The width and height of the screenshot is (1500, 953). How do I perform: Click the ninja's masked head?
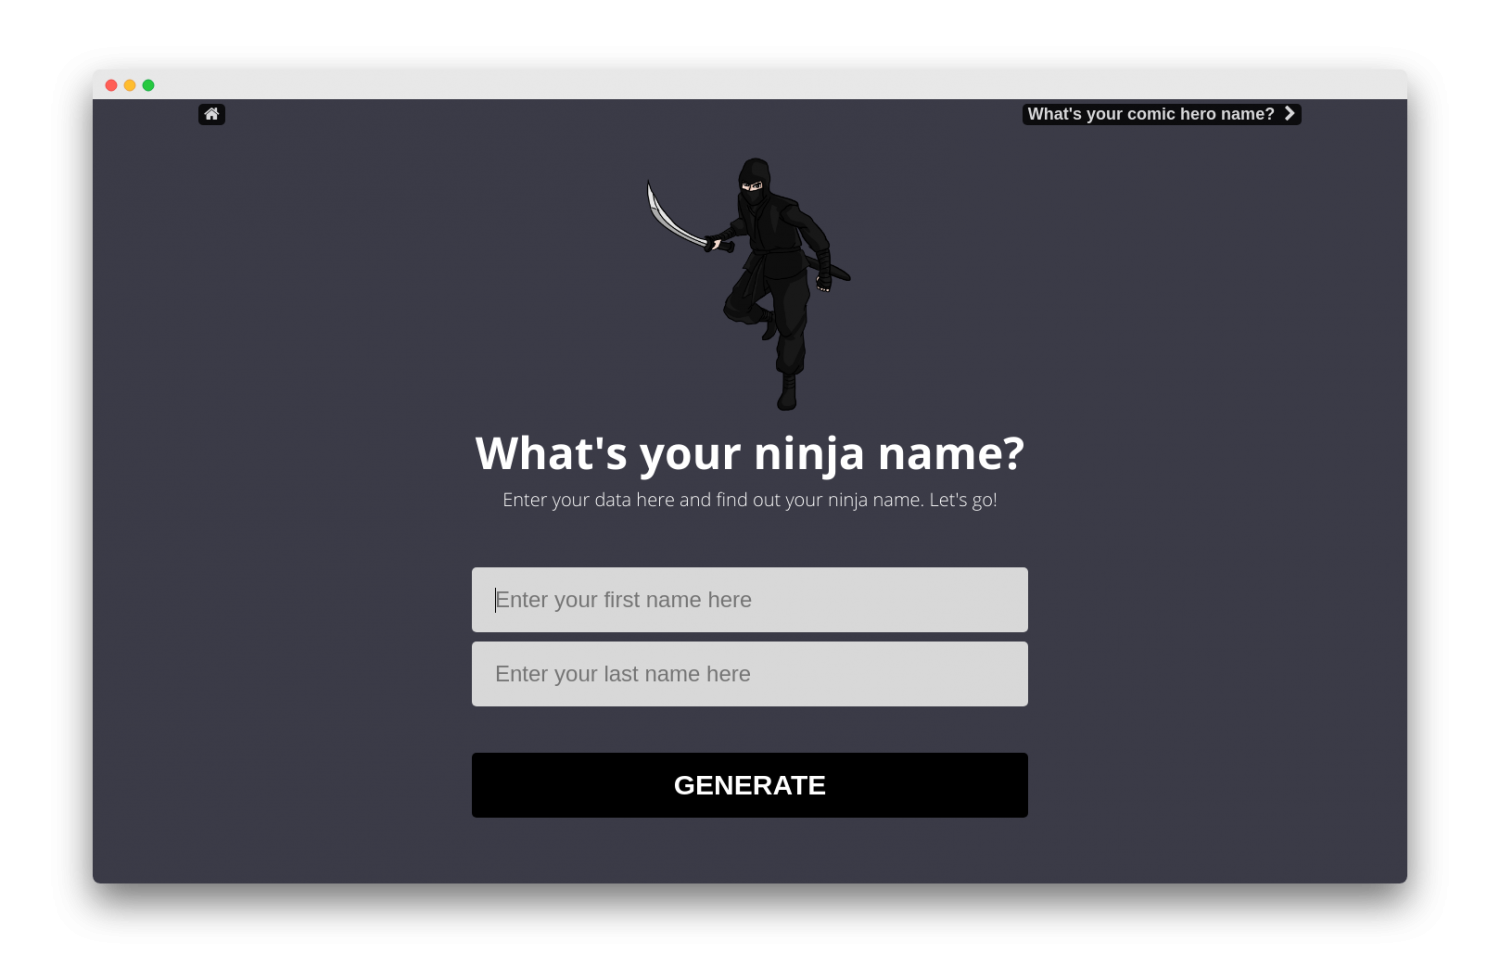(x=755, y=183)
